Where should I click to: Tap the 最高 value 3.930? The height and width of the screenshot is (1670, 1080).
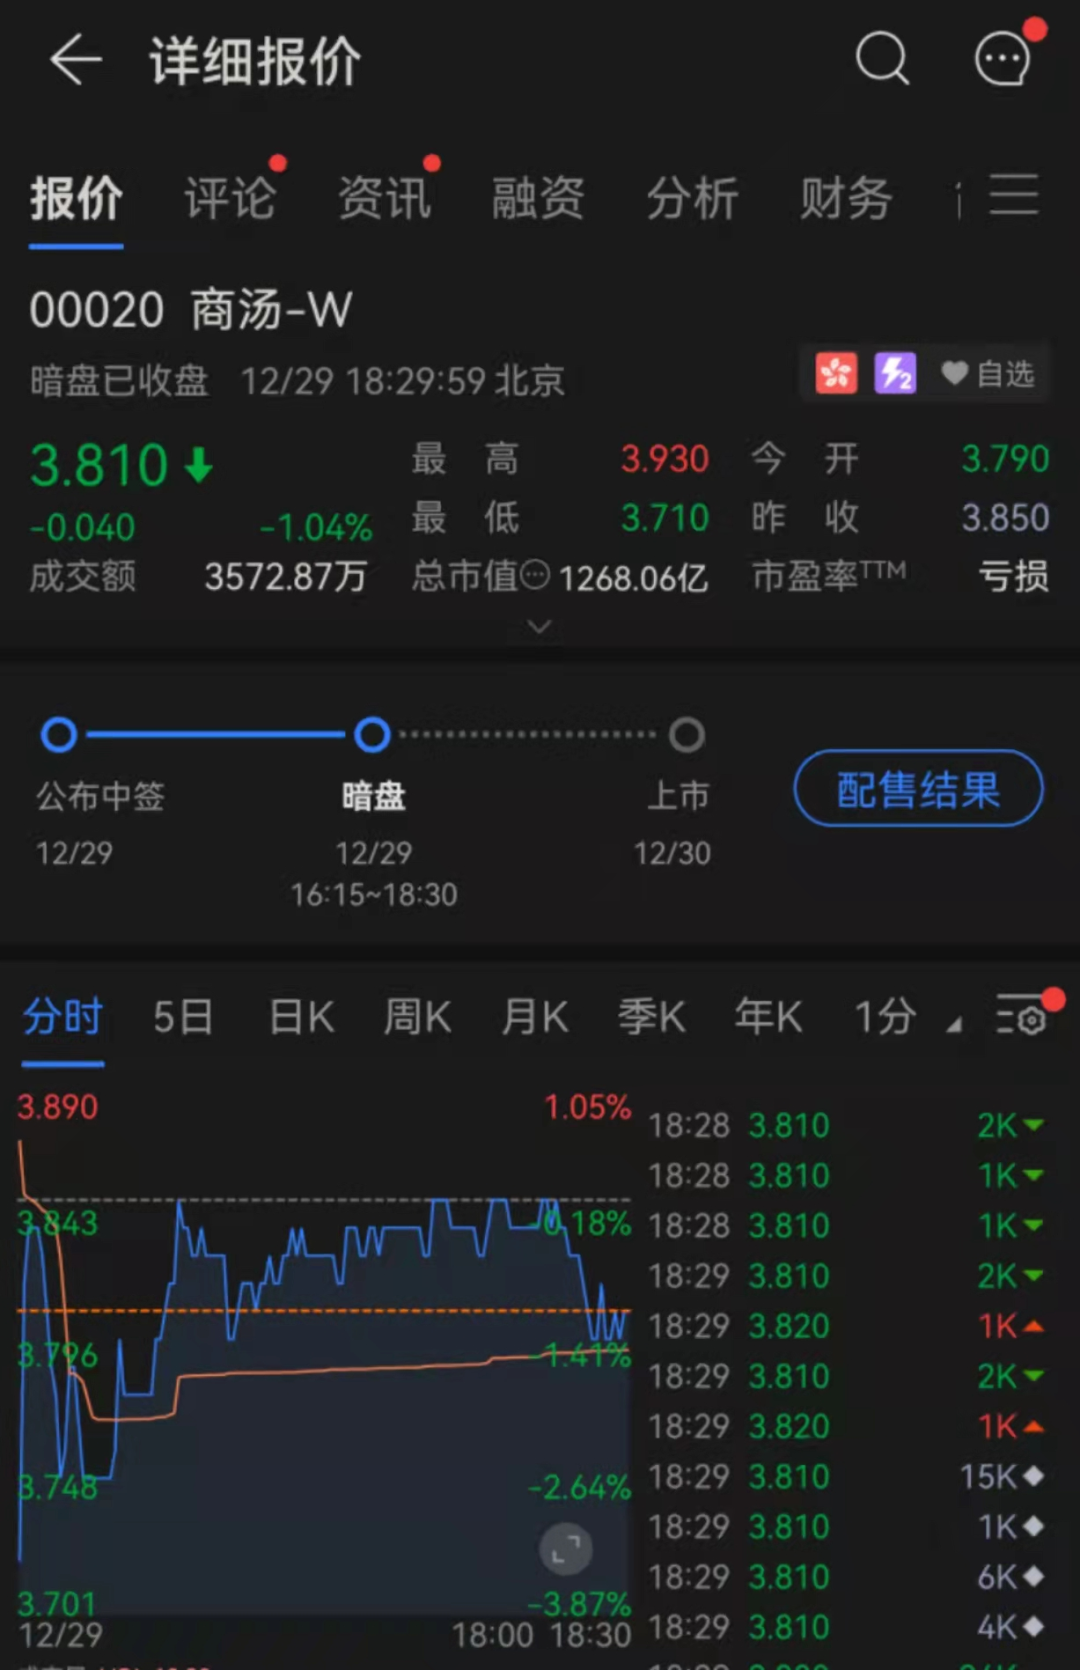click(x=665, y=459)
